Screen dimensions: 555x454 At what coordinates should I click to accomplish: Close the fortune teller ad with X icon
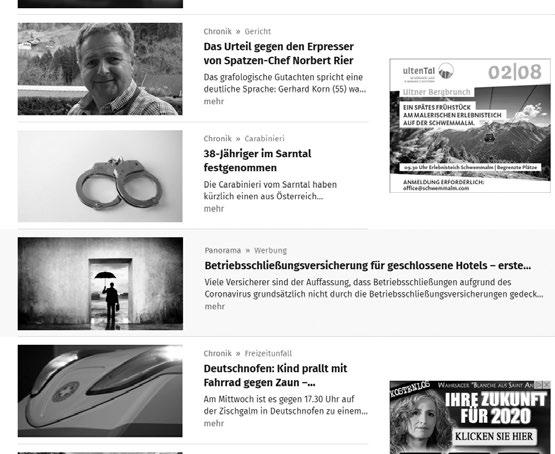tap(547, 384)
